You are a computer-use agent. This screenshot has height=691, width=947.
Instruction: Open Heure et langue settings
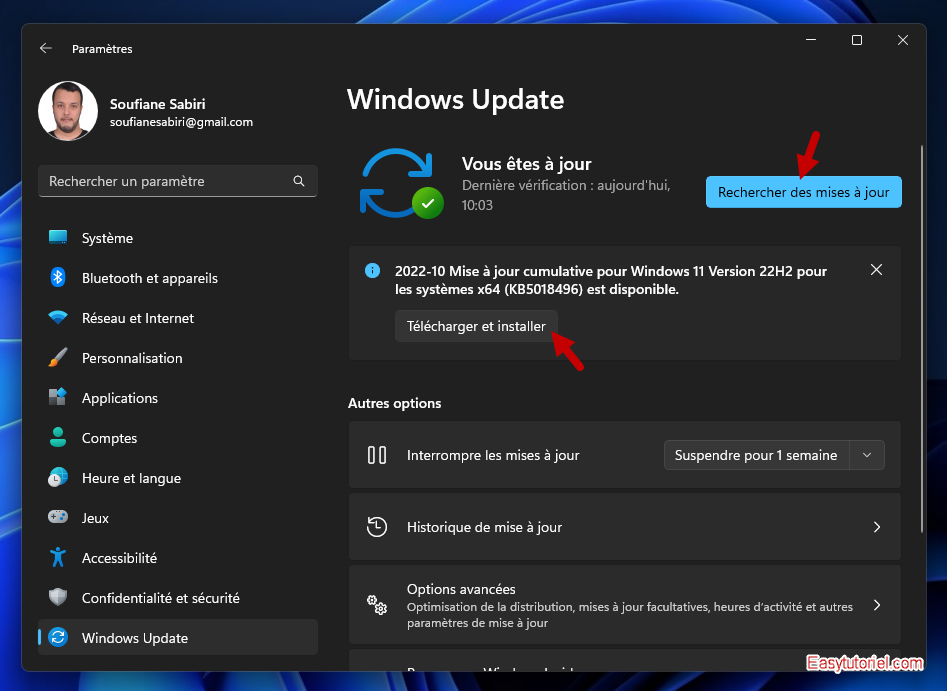point(178,477)
